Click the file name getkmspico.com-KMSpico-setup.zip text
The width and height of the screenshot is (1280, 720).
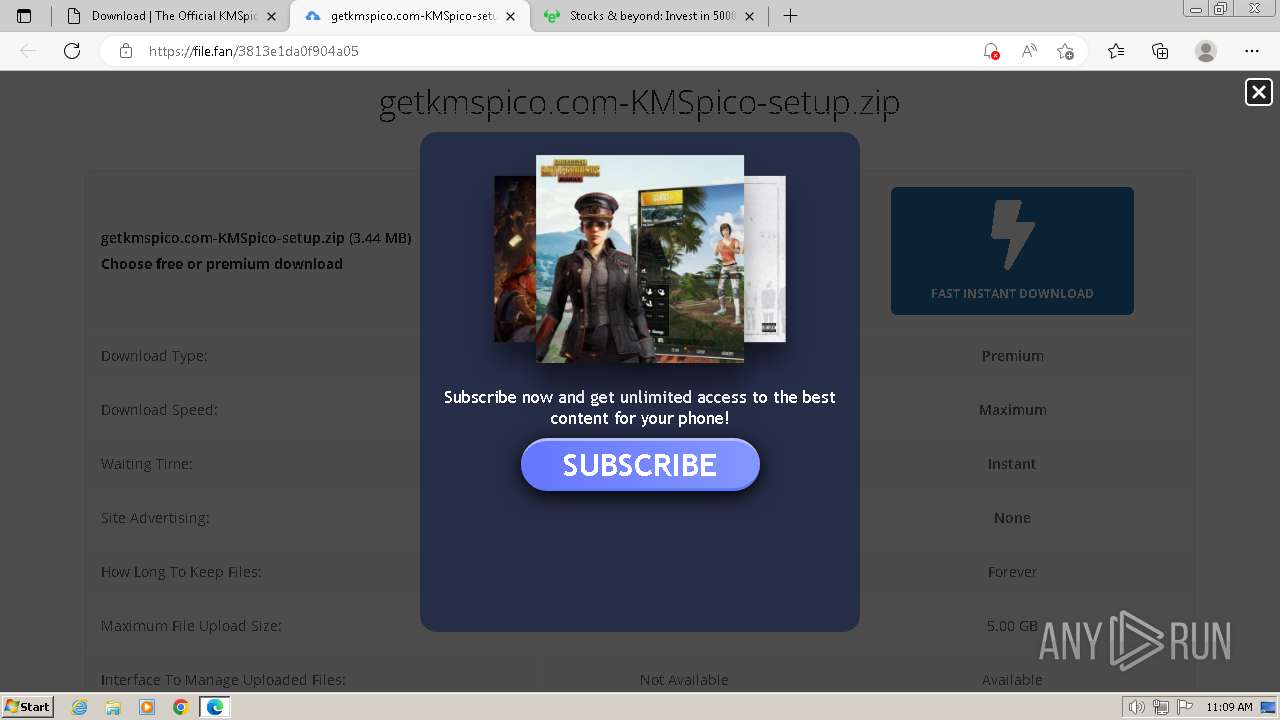223,238
